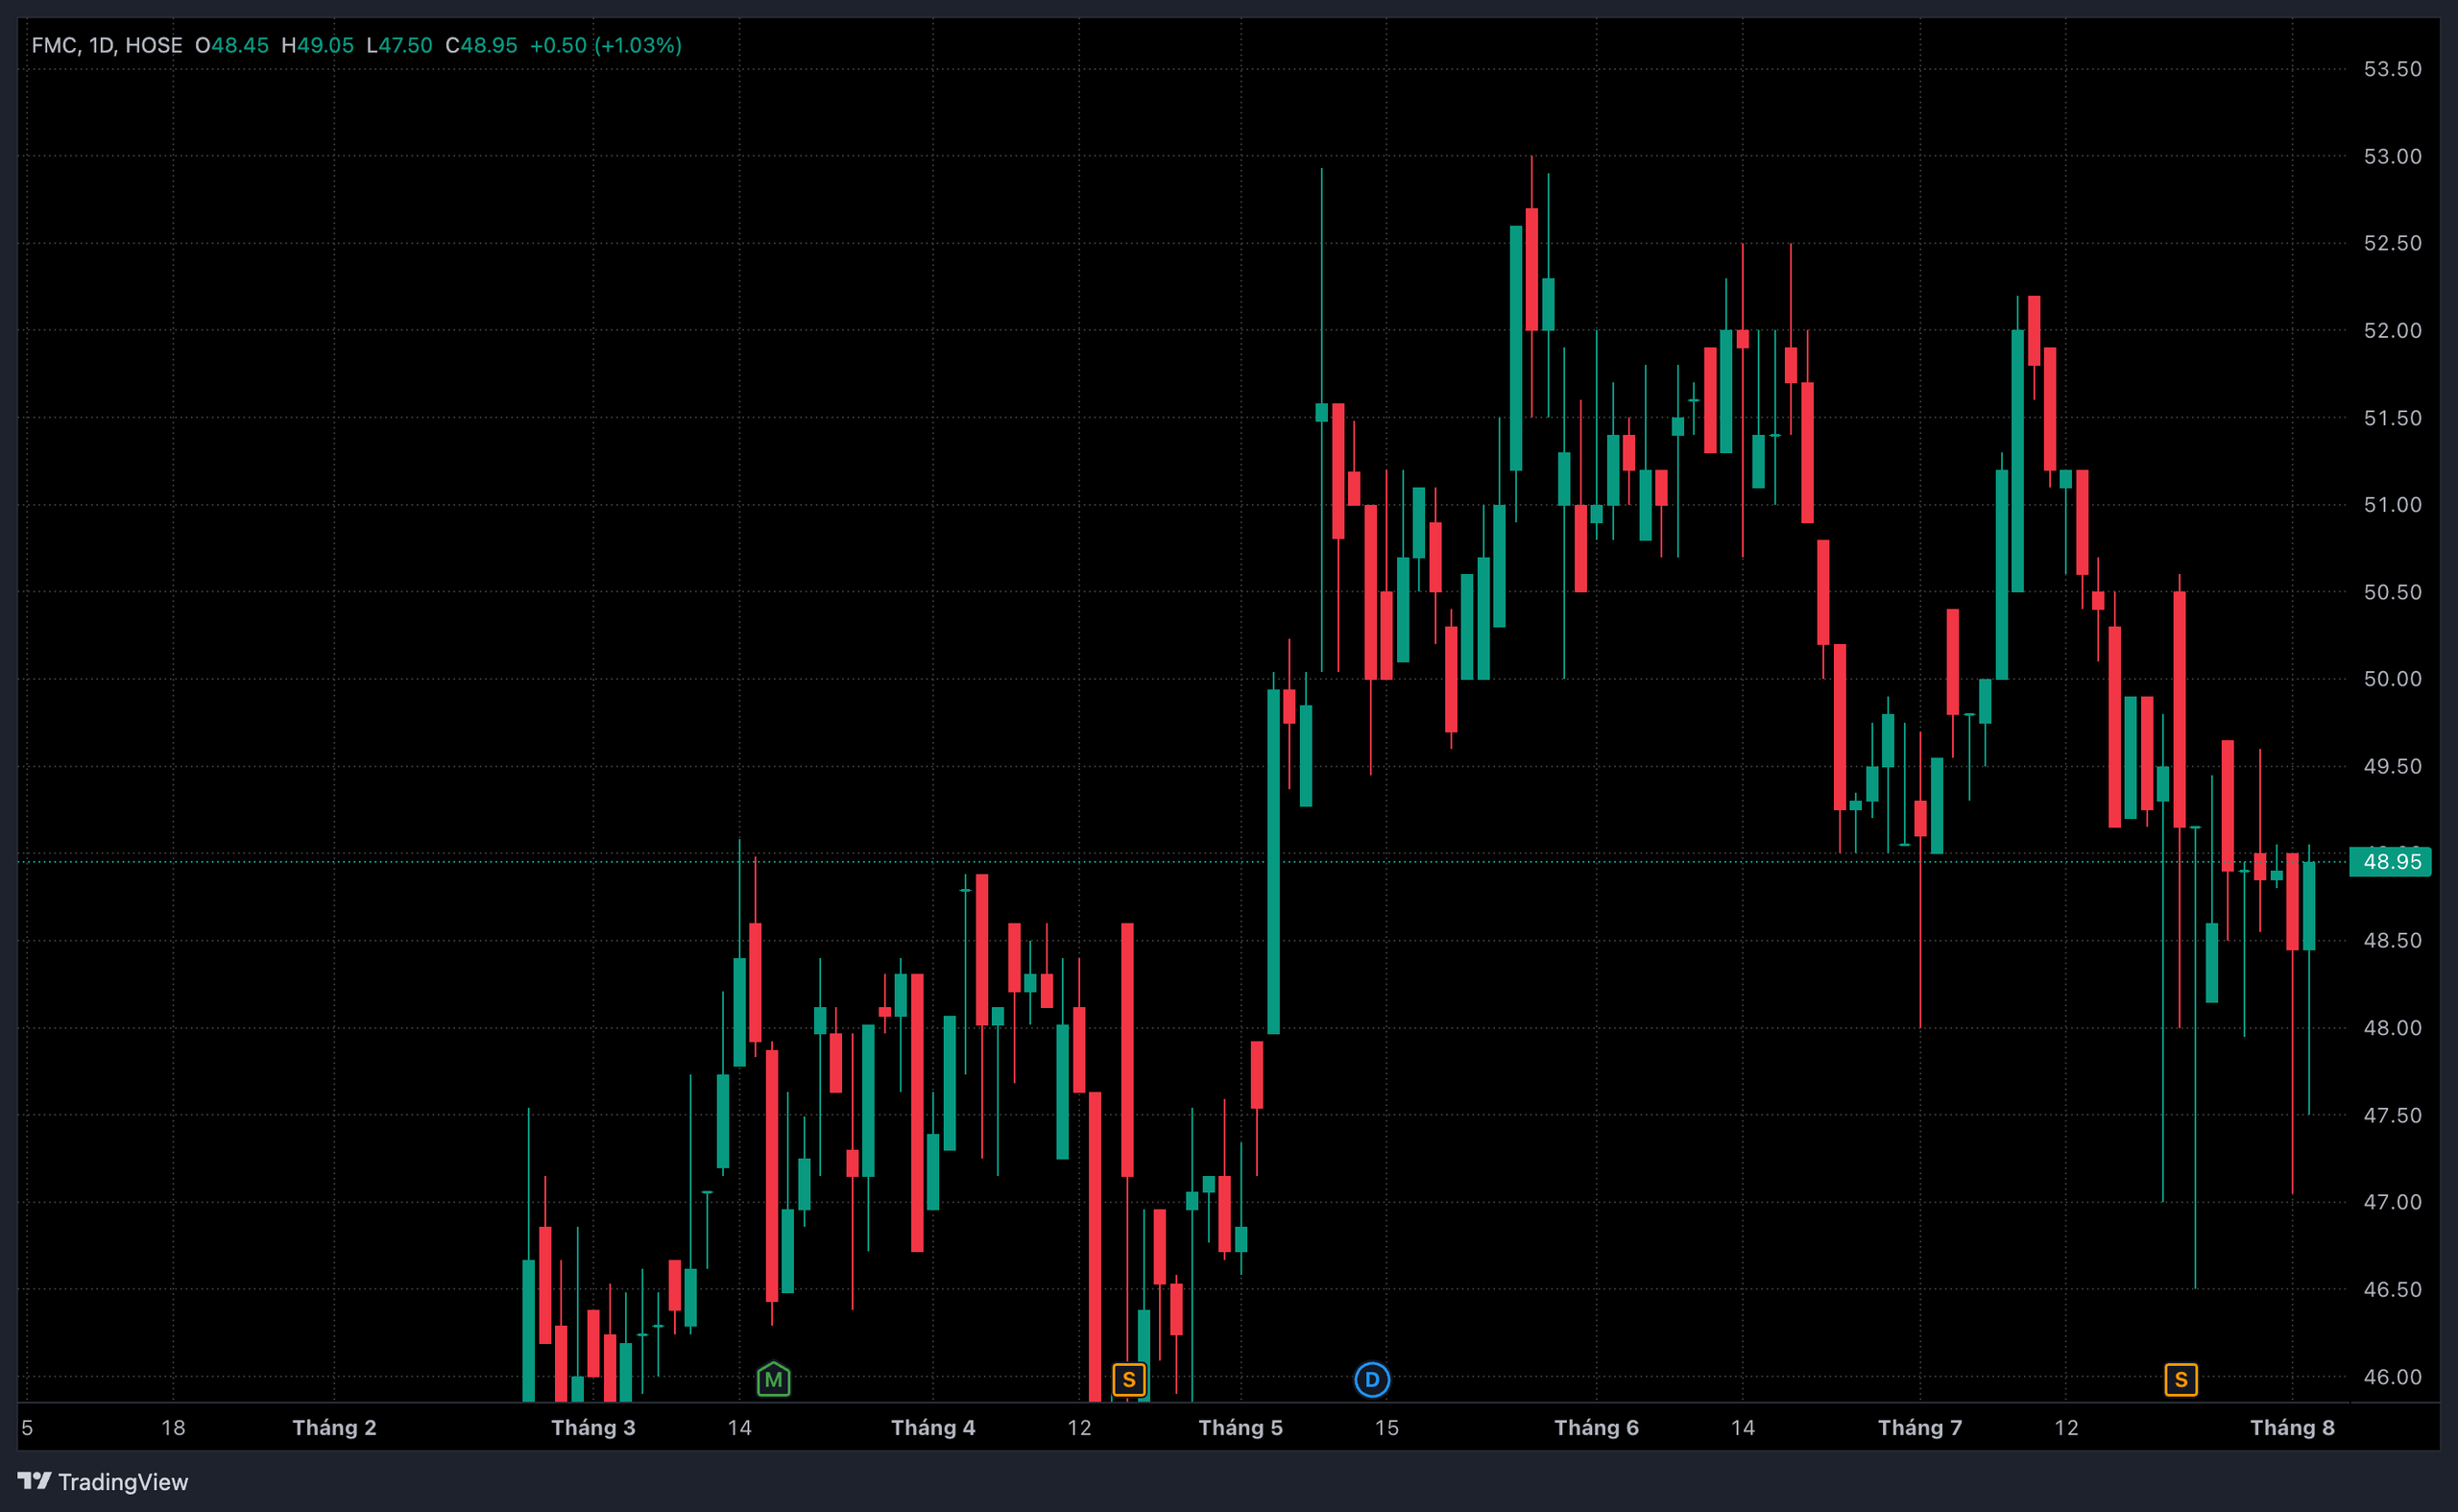Click the 46.50 price axis label
Image resolution: width=2458 pixels, height=1512 pixels.
pos(2392,1289)
